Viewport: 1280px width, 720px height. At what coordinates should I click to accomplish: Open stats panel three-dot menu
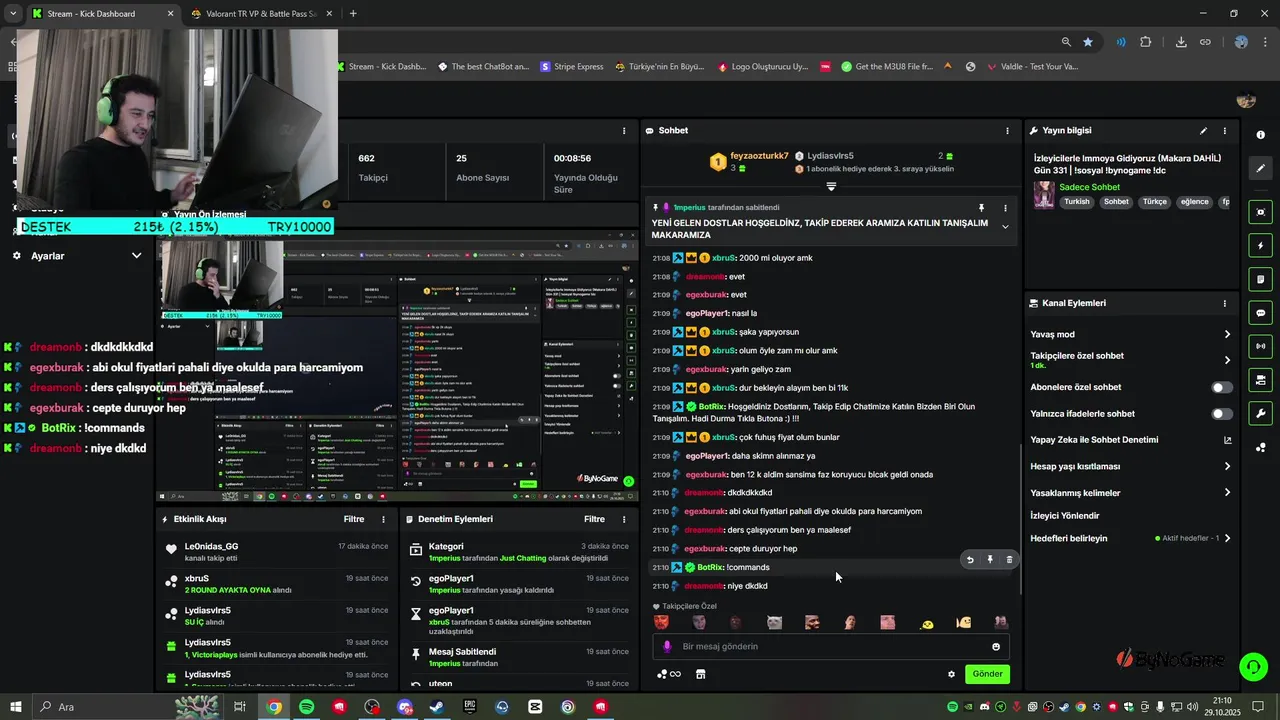624,131
